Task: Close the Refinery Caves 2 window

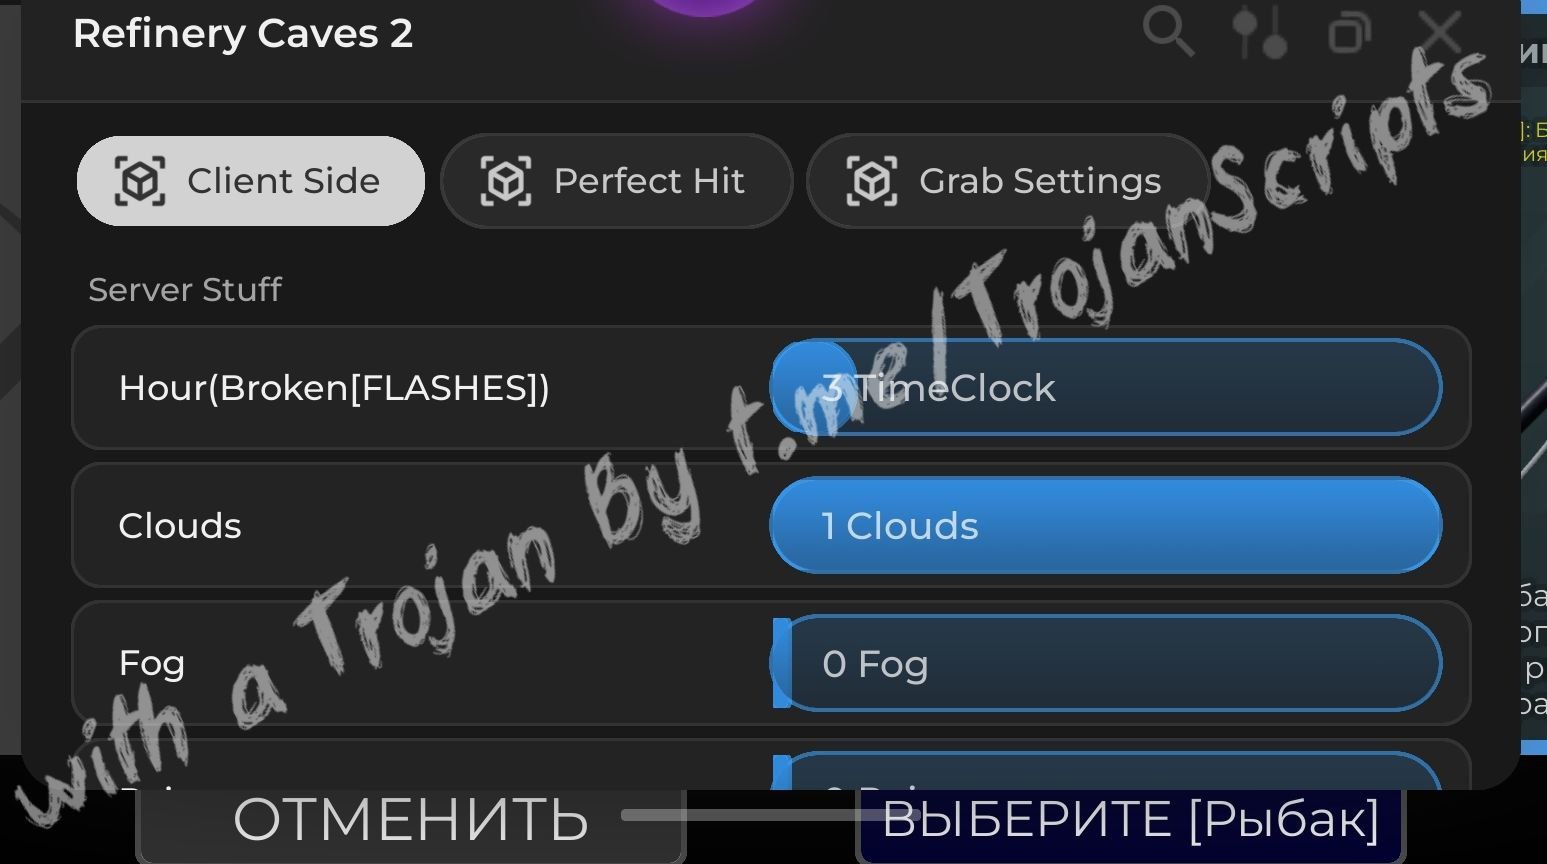Action: pyautogui.click(x=1440, y=32)
